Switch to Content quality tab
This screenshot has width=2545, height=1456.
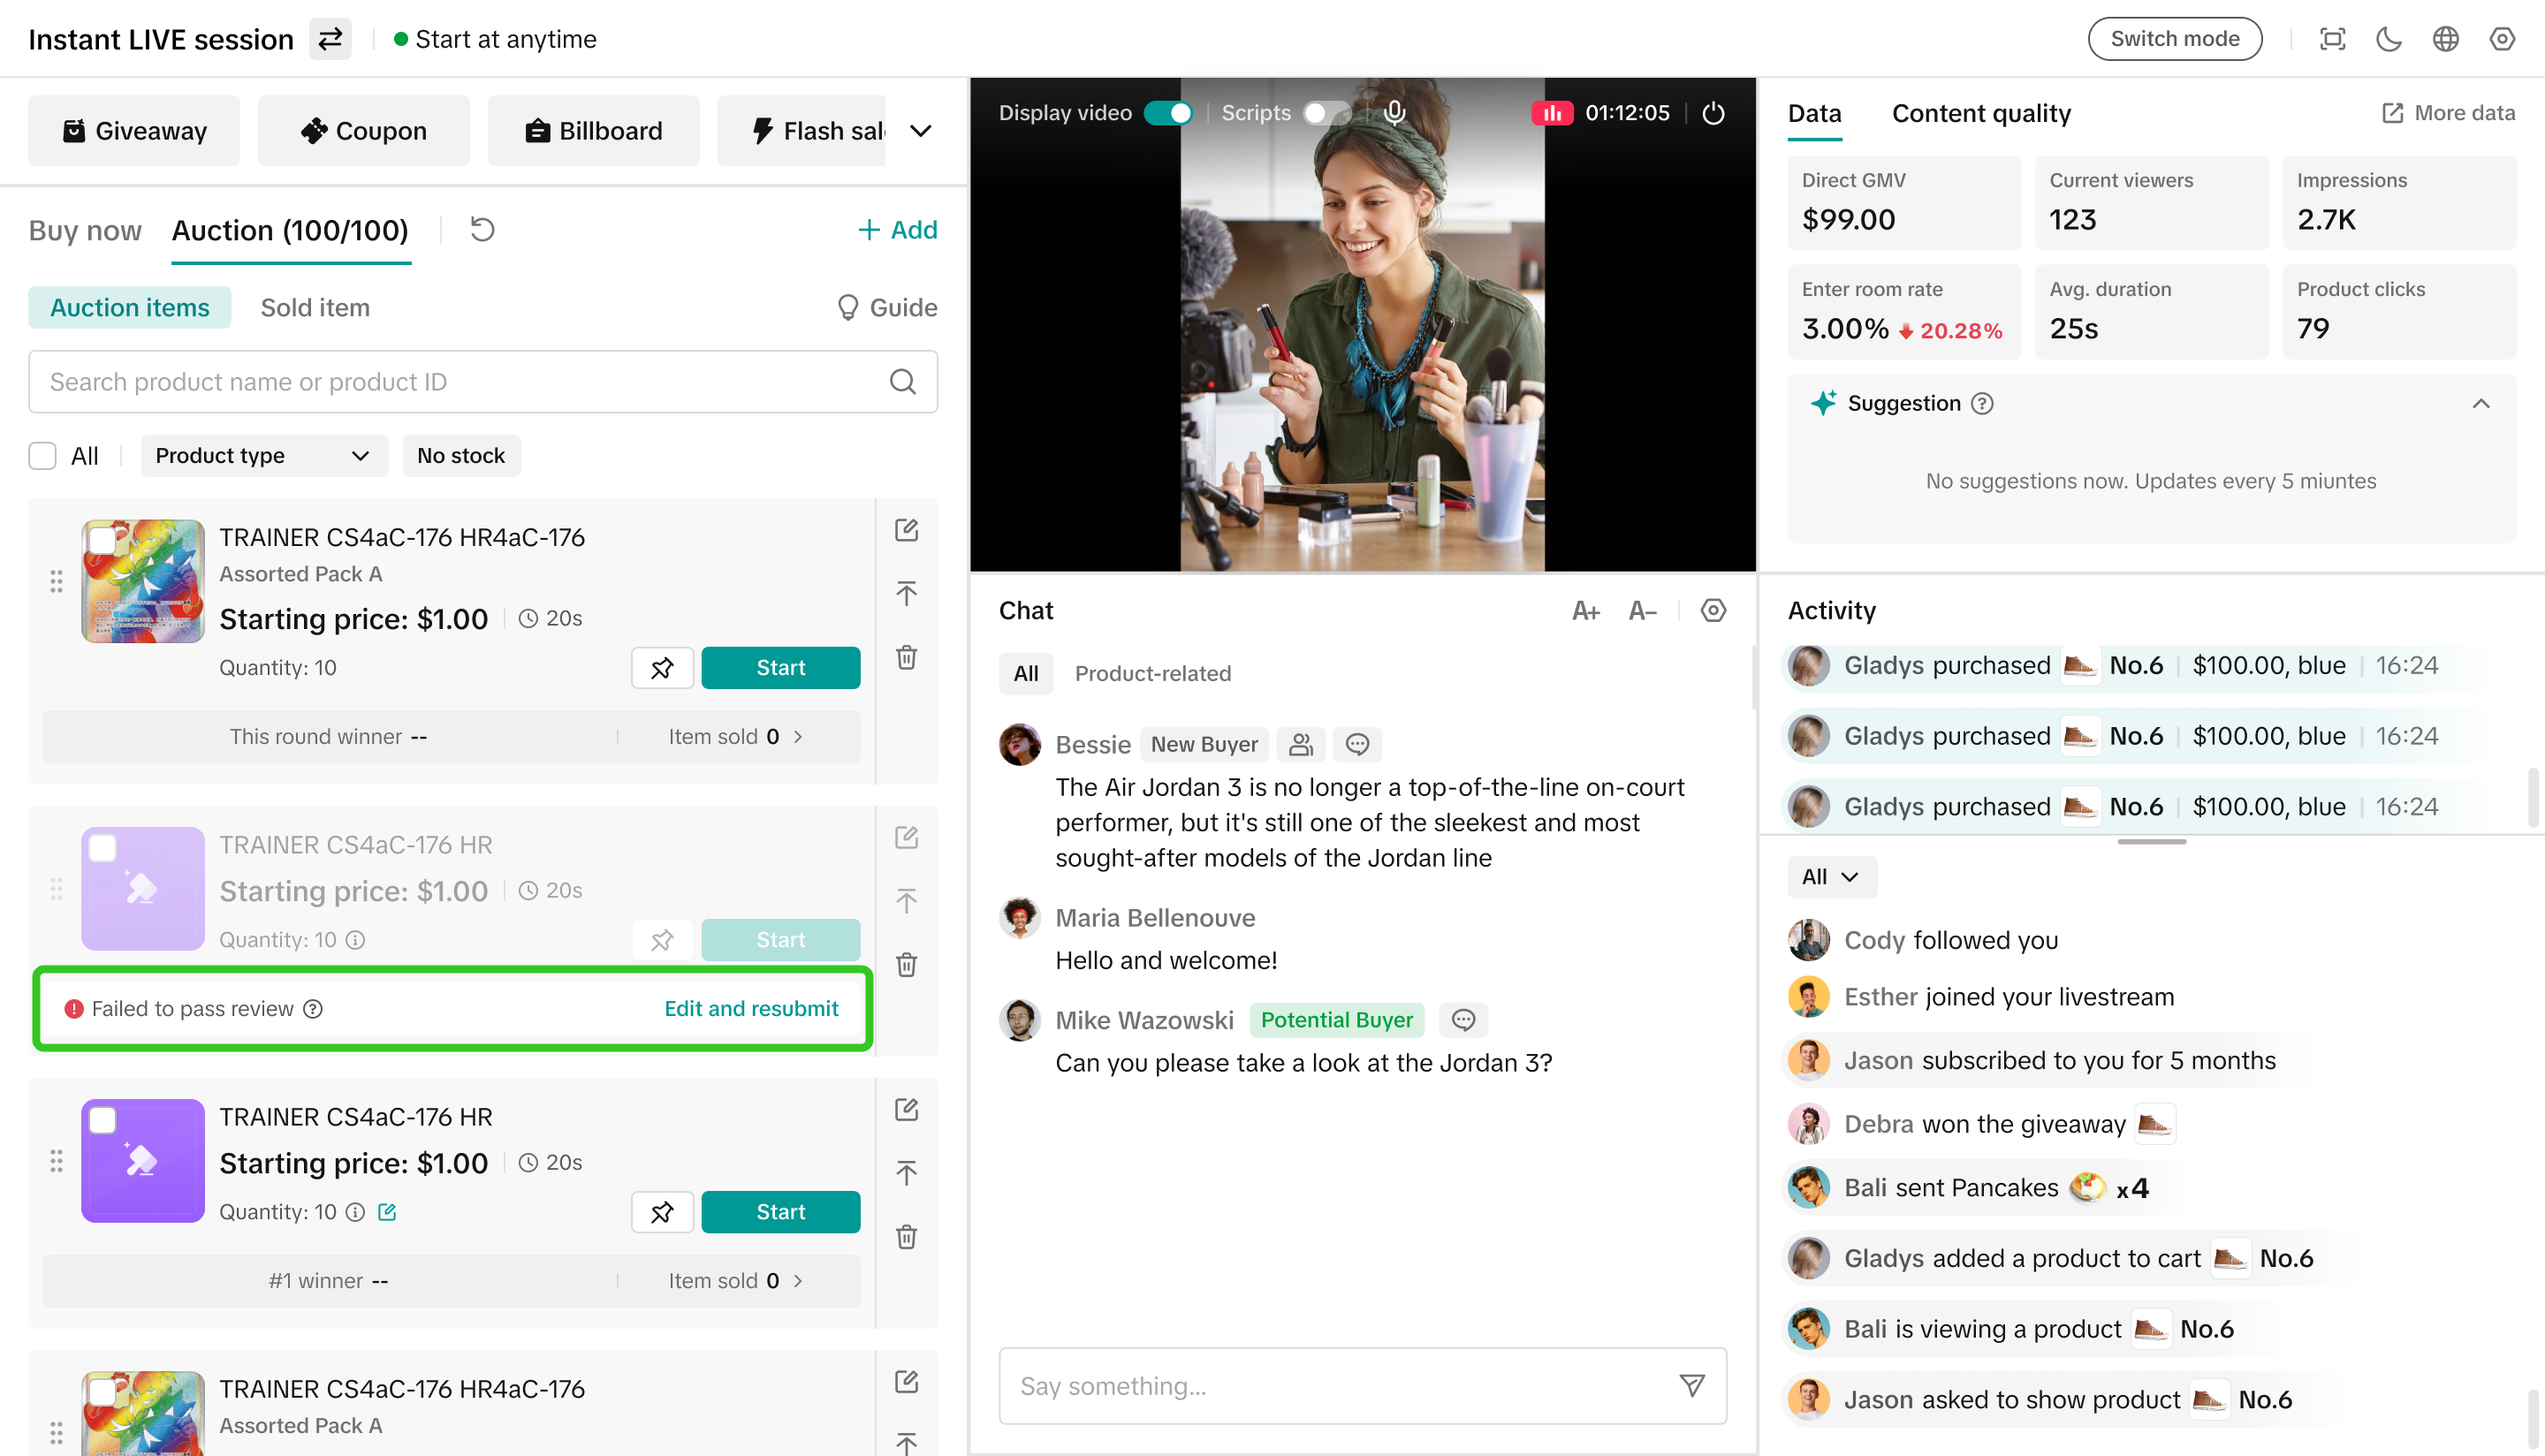point(1981,113)
